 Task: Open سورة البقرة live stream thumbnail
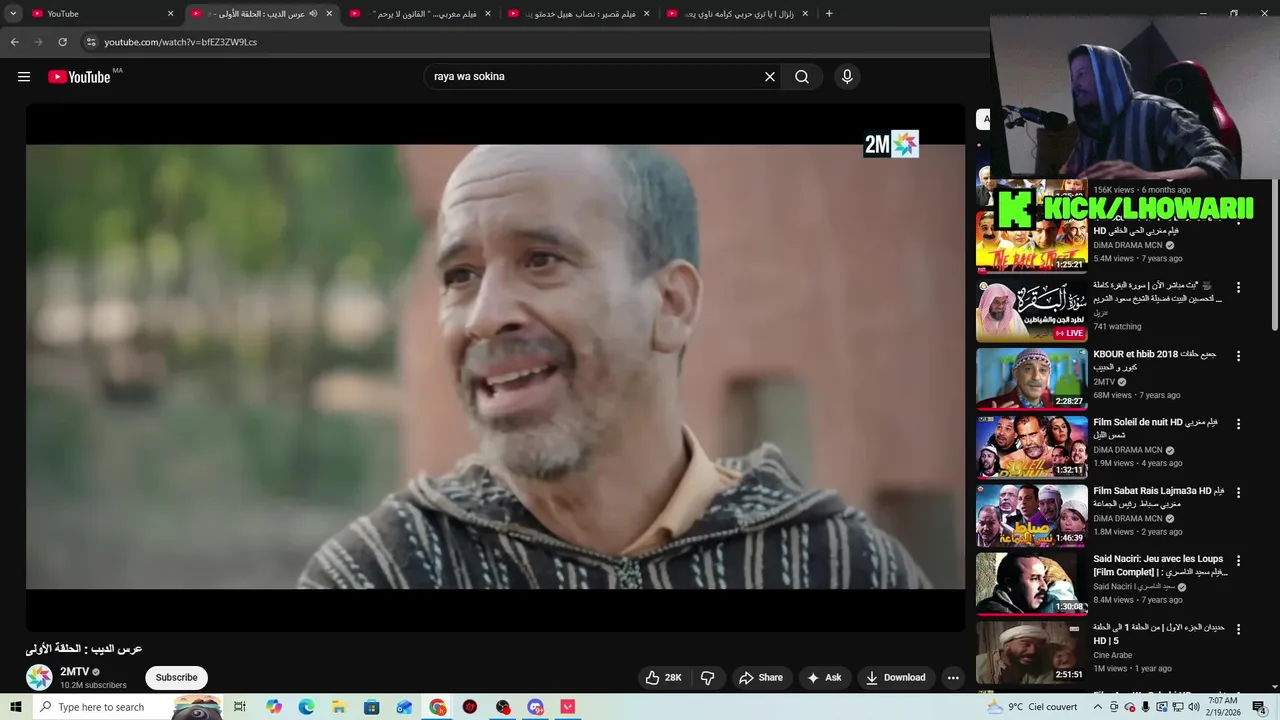coord(1031,310)
